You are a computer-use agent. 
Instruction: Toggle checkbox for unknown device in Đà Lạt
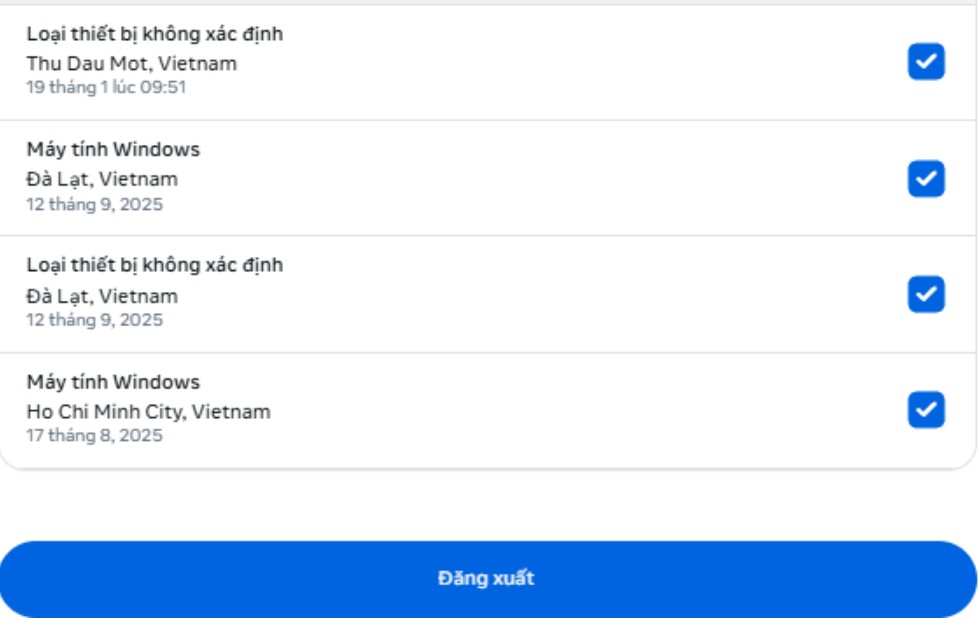point(926,295)
